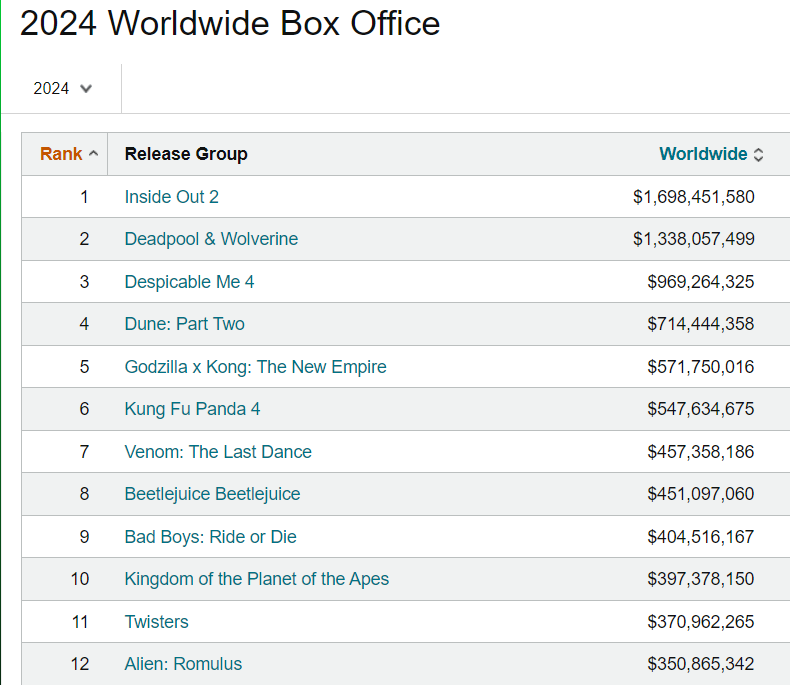The width and height of the screenshot is (790, 685).
Task: Open the Kung Fu Panda 4 link
Action: [192, 409]
